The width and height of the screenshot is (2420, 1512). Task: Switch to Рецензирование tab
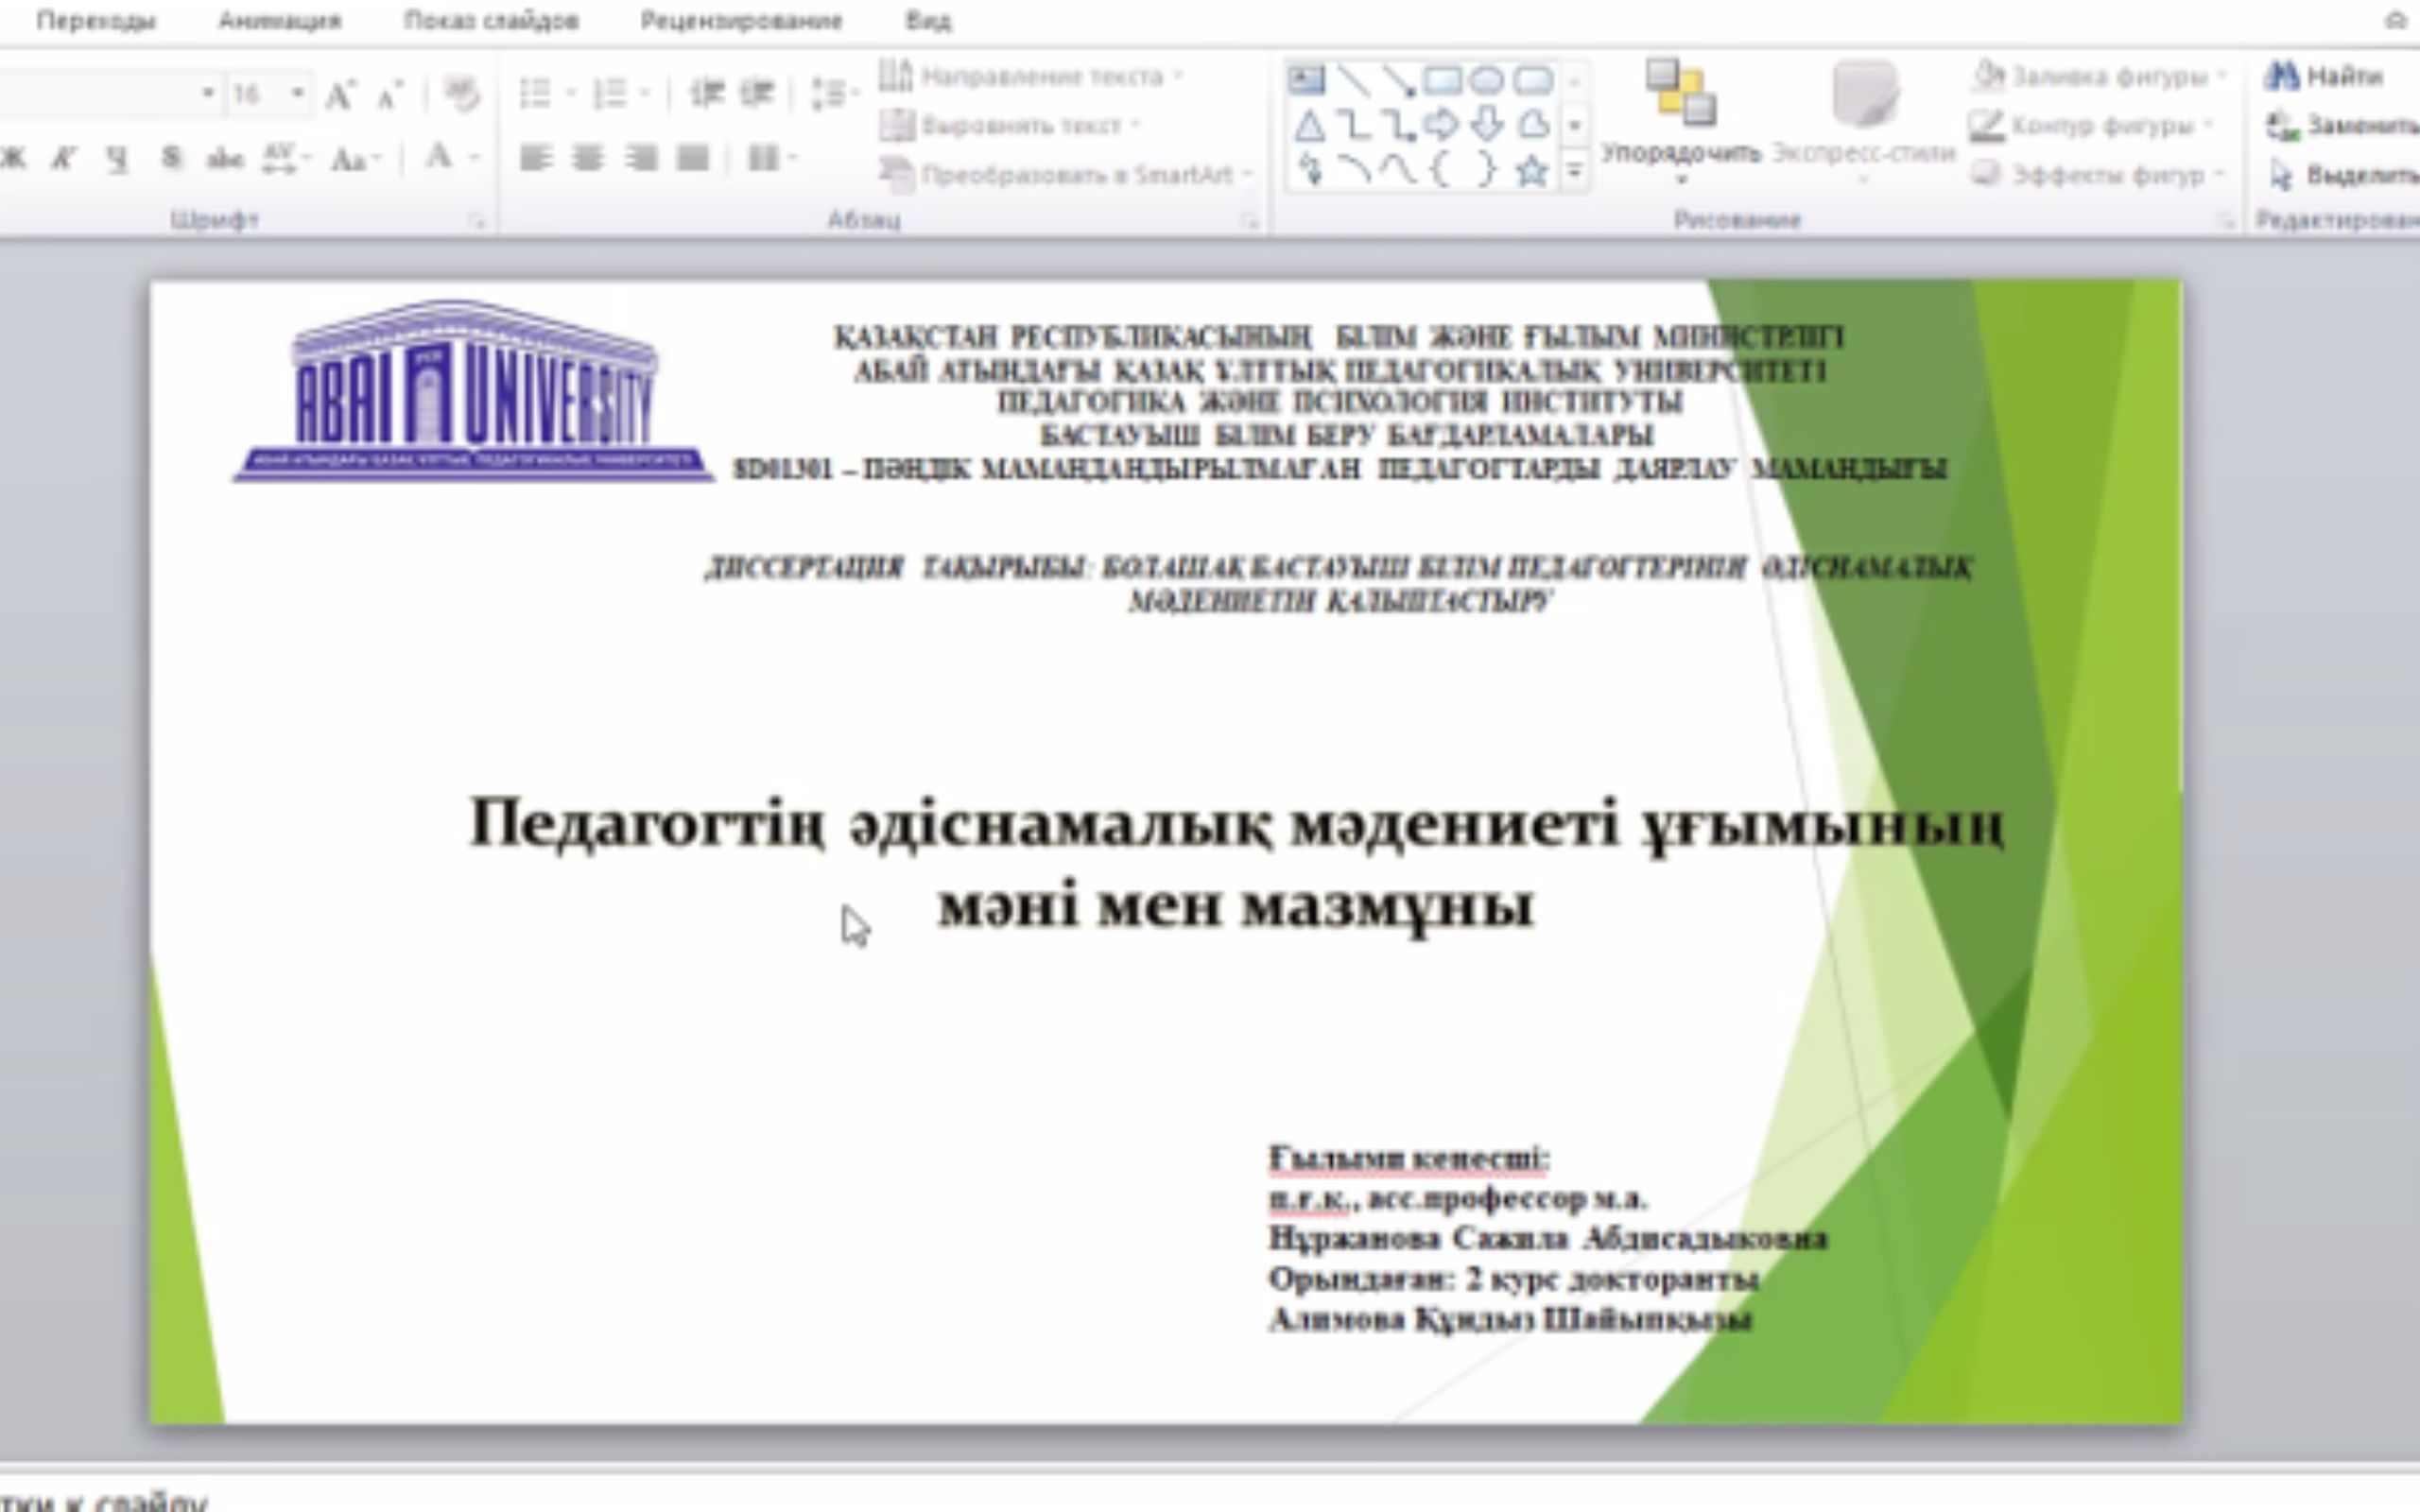click(x=741, y=21)
